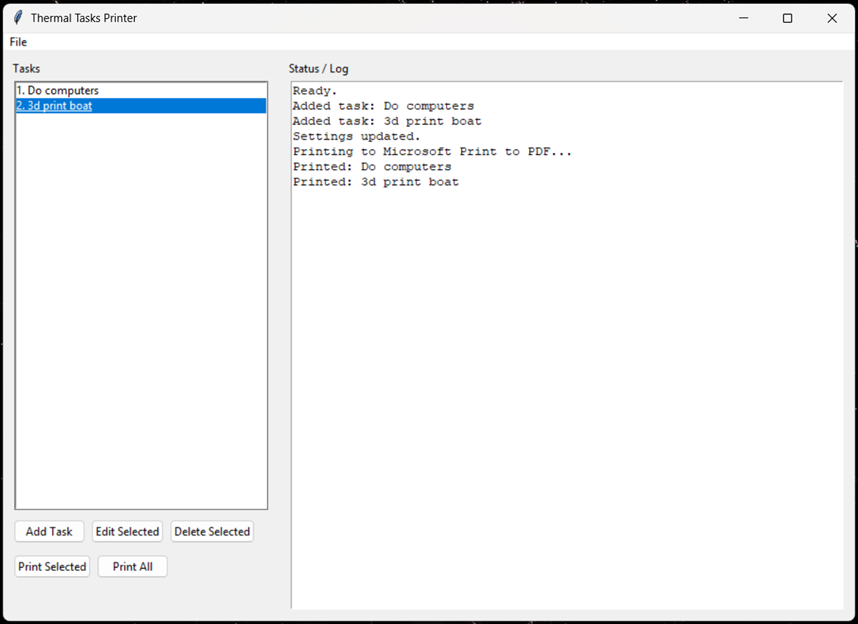Click Edit Selected to modify the task
The height and width of the screenshot is (624, 858).
tap(127, 532)
